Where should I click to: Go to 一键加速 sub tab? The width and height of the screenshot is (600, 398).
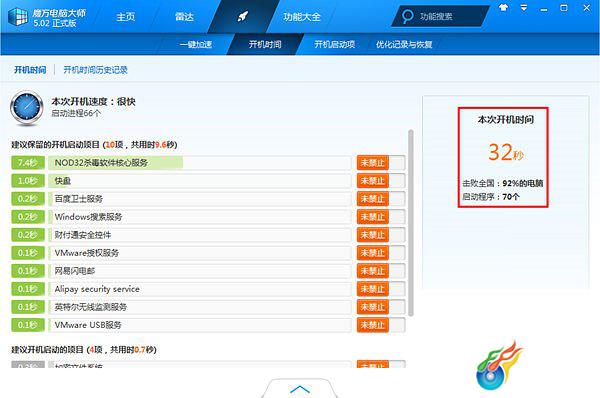(x=196, y=44)
